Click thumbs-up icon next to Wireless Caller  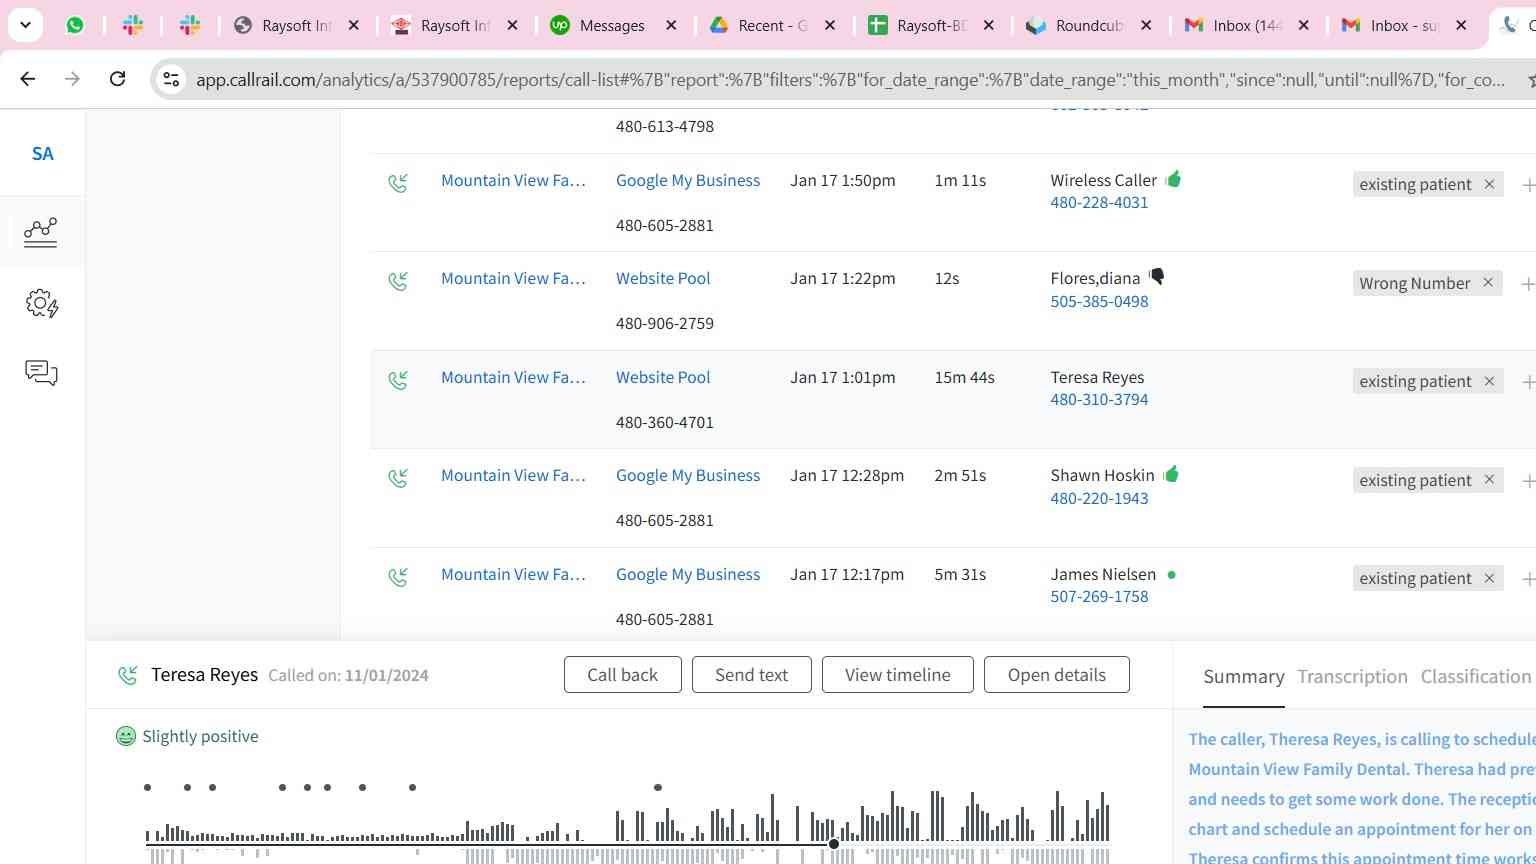1173,179
